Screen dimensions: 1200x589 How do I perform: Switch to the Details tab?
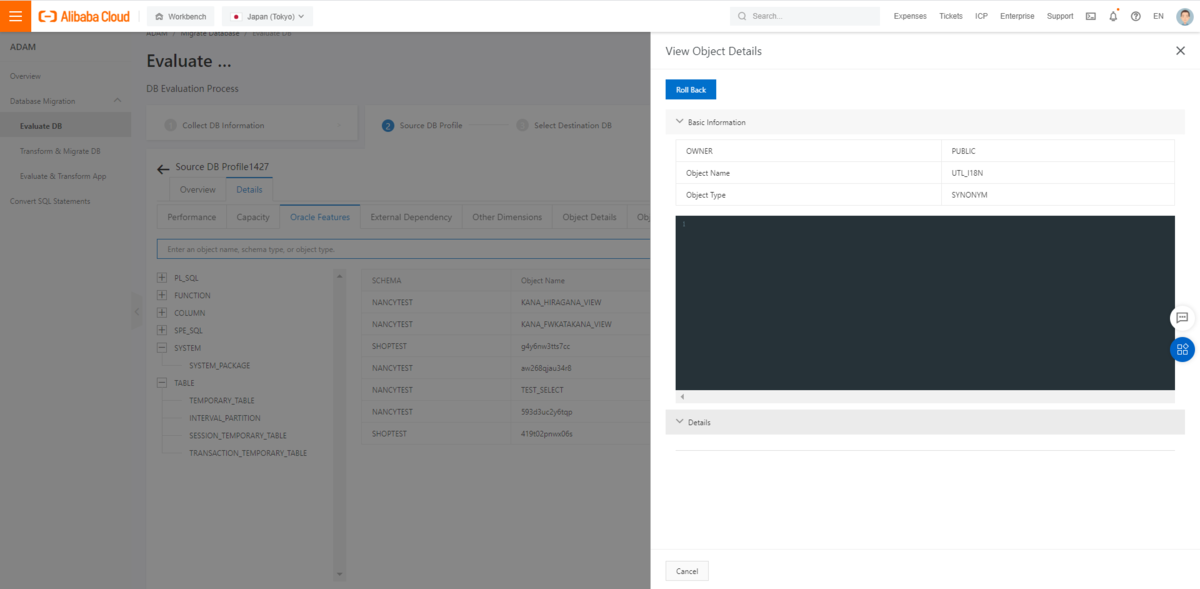pyautogui.click(x=249, y=189)
